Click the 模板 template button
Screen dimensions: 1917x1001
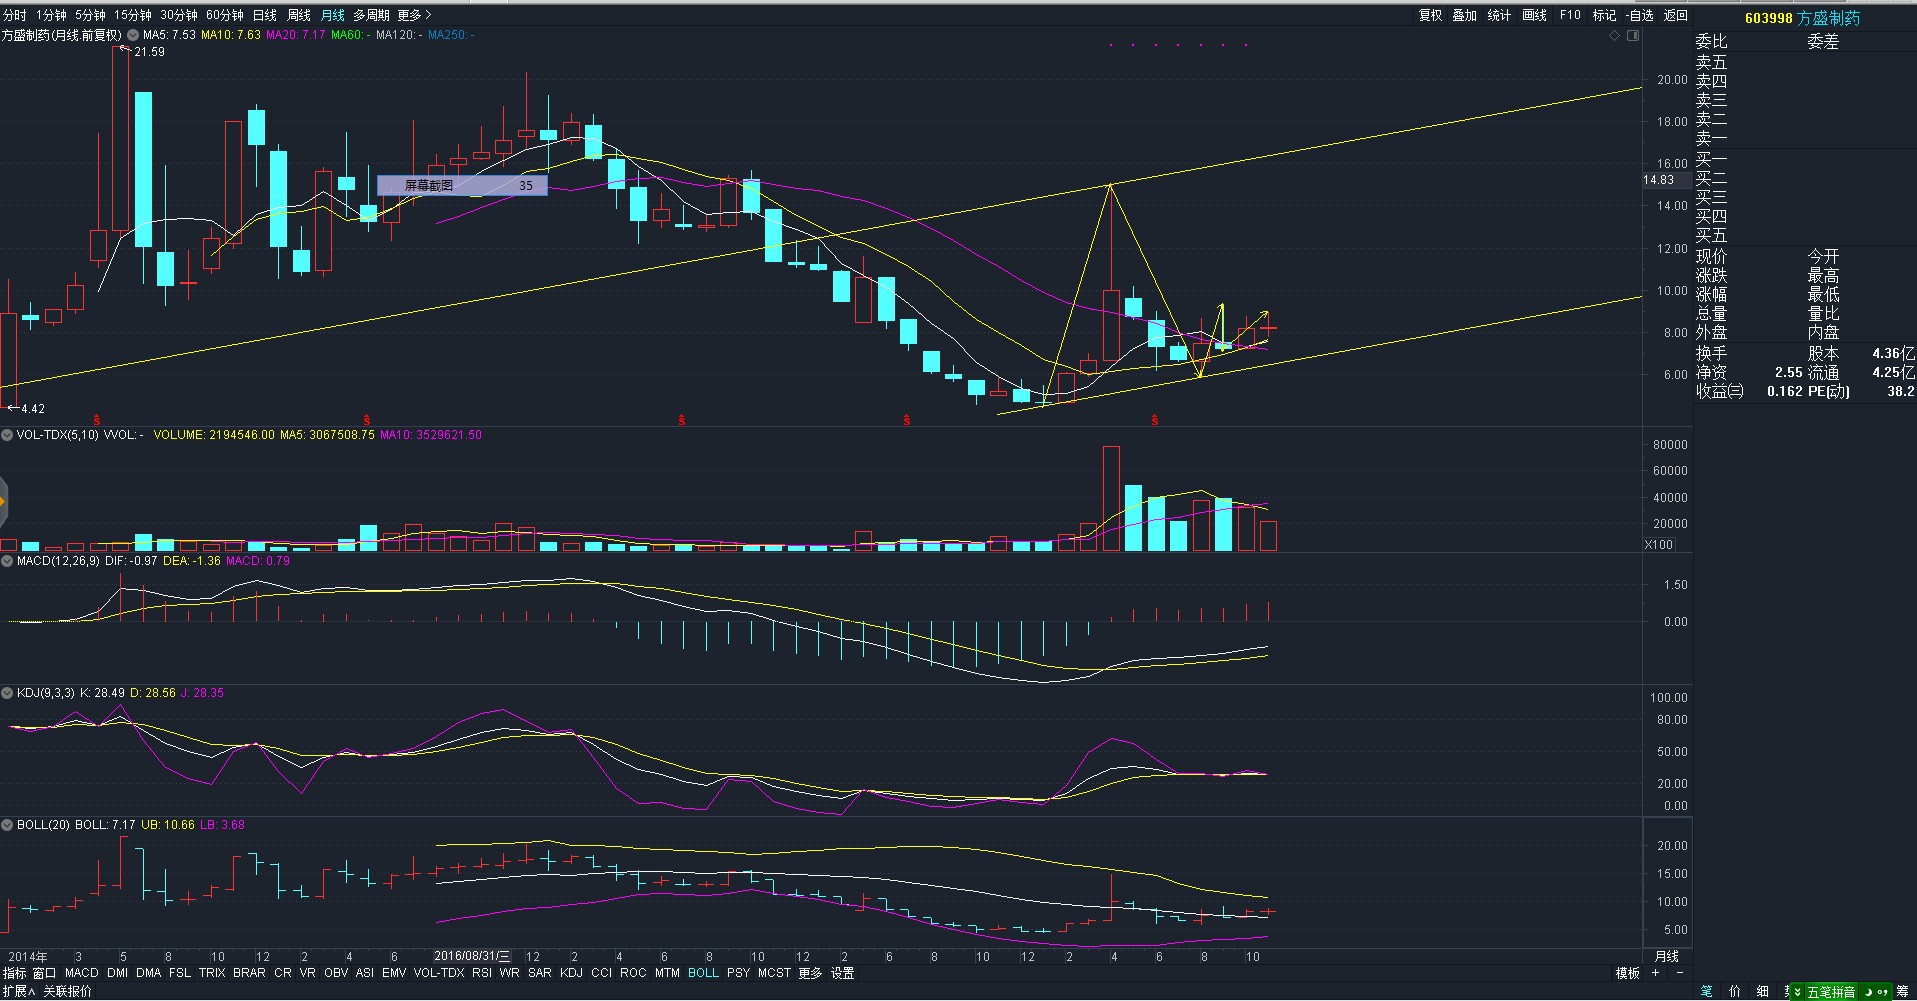(x=1628, y=973)
